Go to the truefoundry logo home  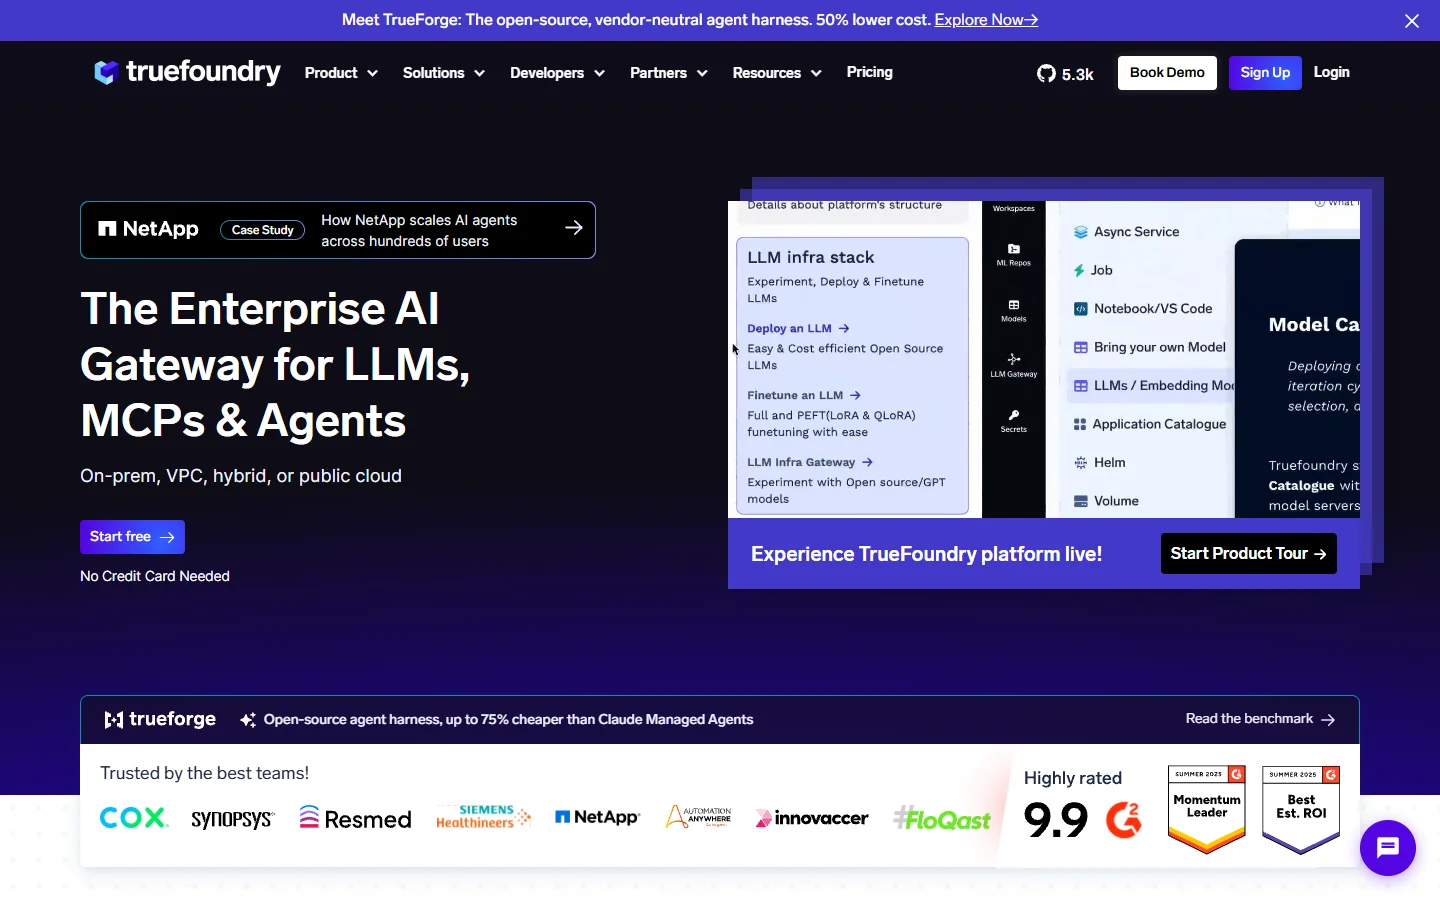click(x=187, y=72)
